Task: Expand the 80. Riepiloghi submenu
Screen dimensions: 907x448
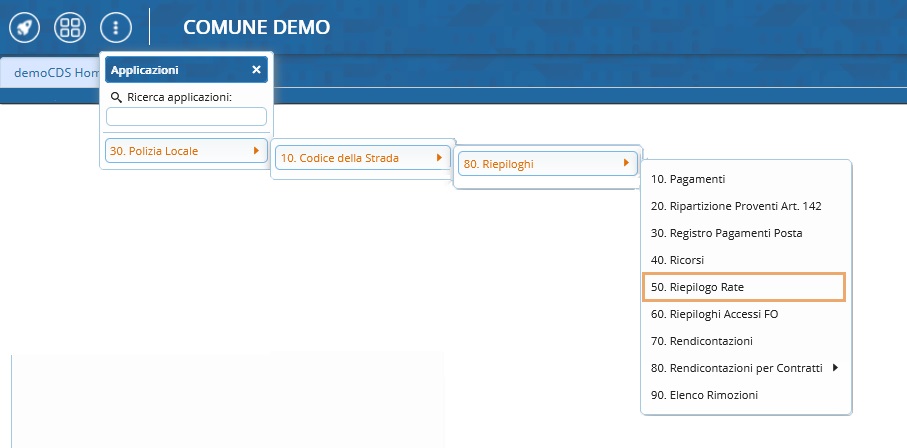Action: (x=546, y=163)
